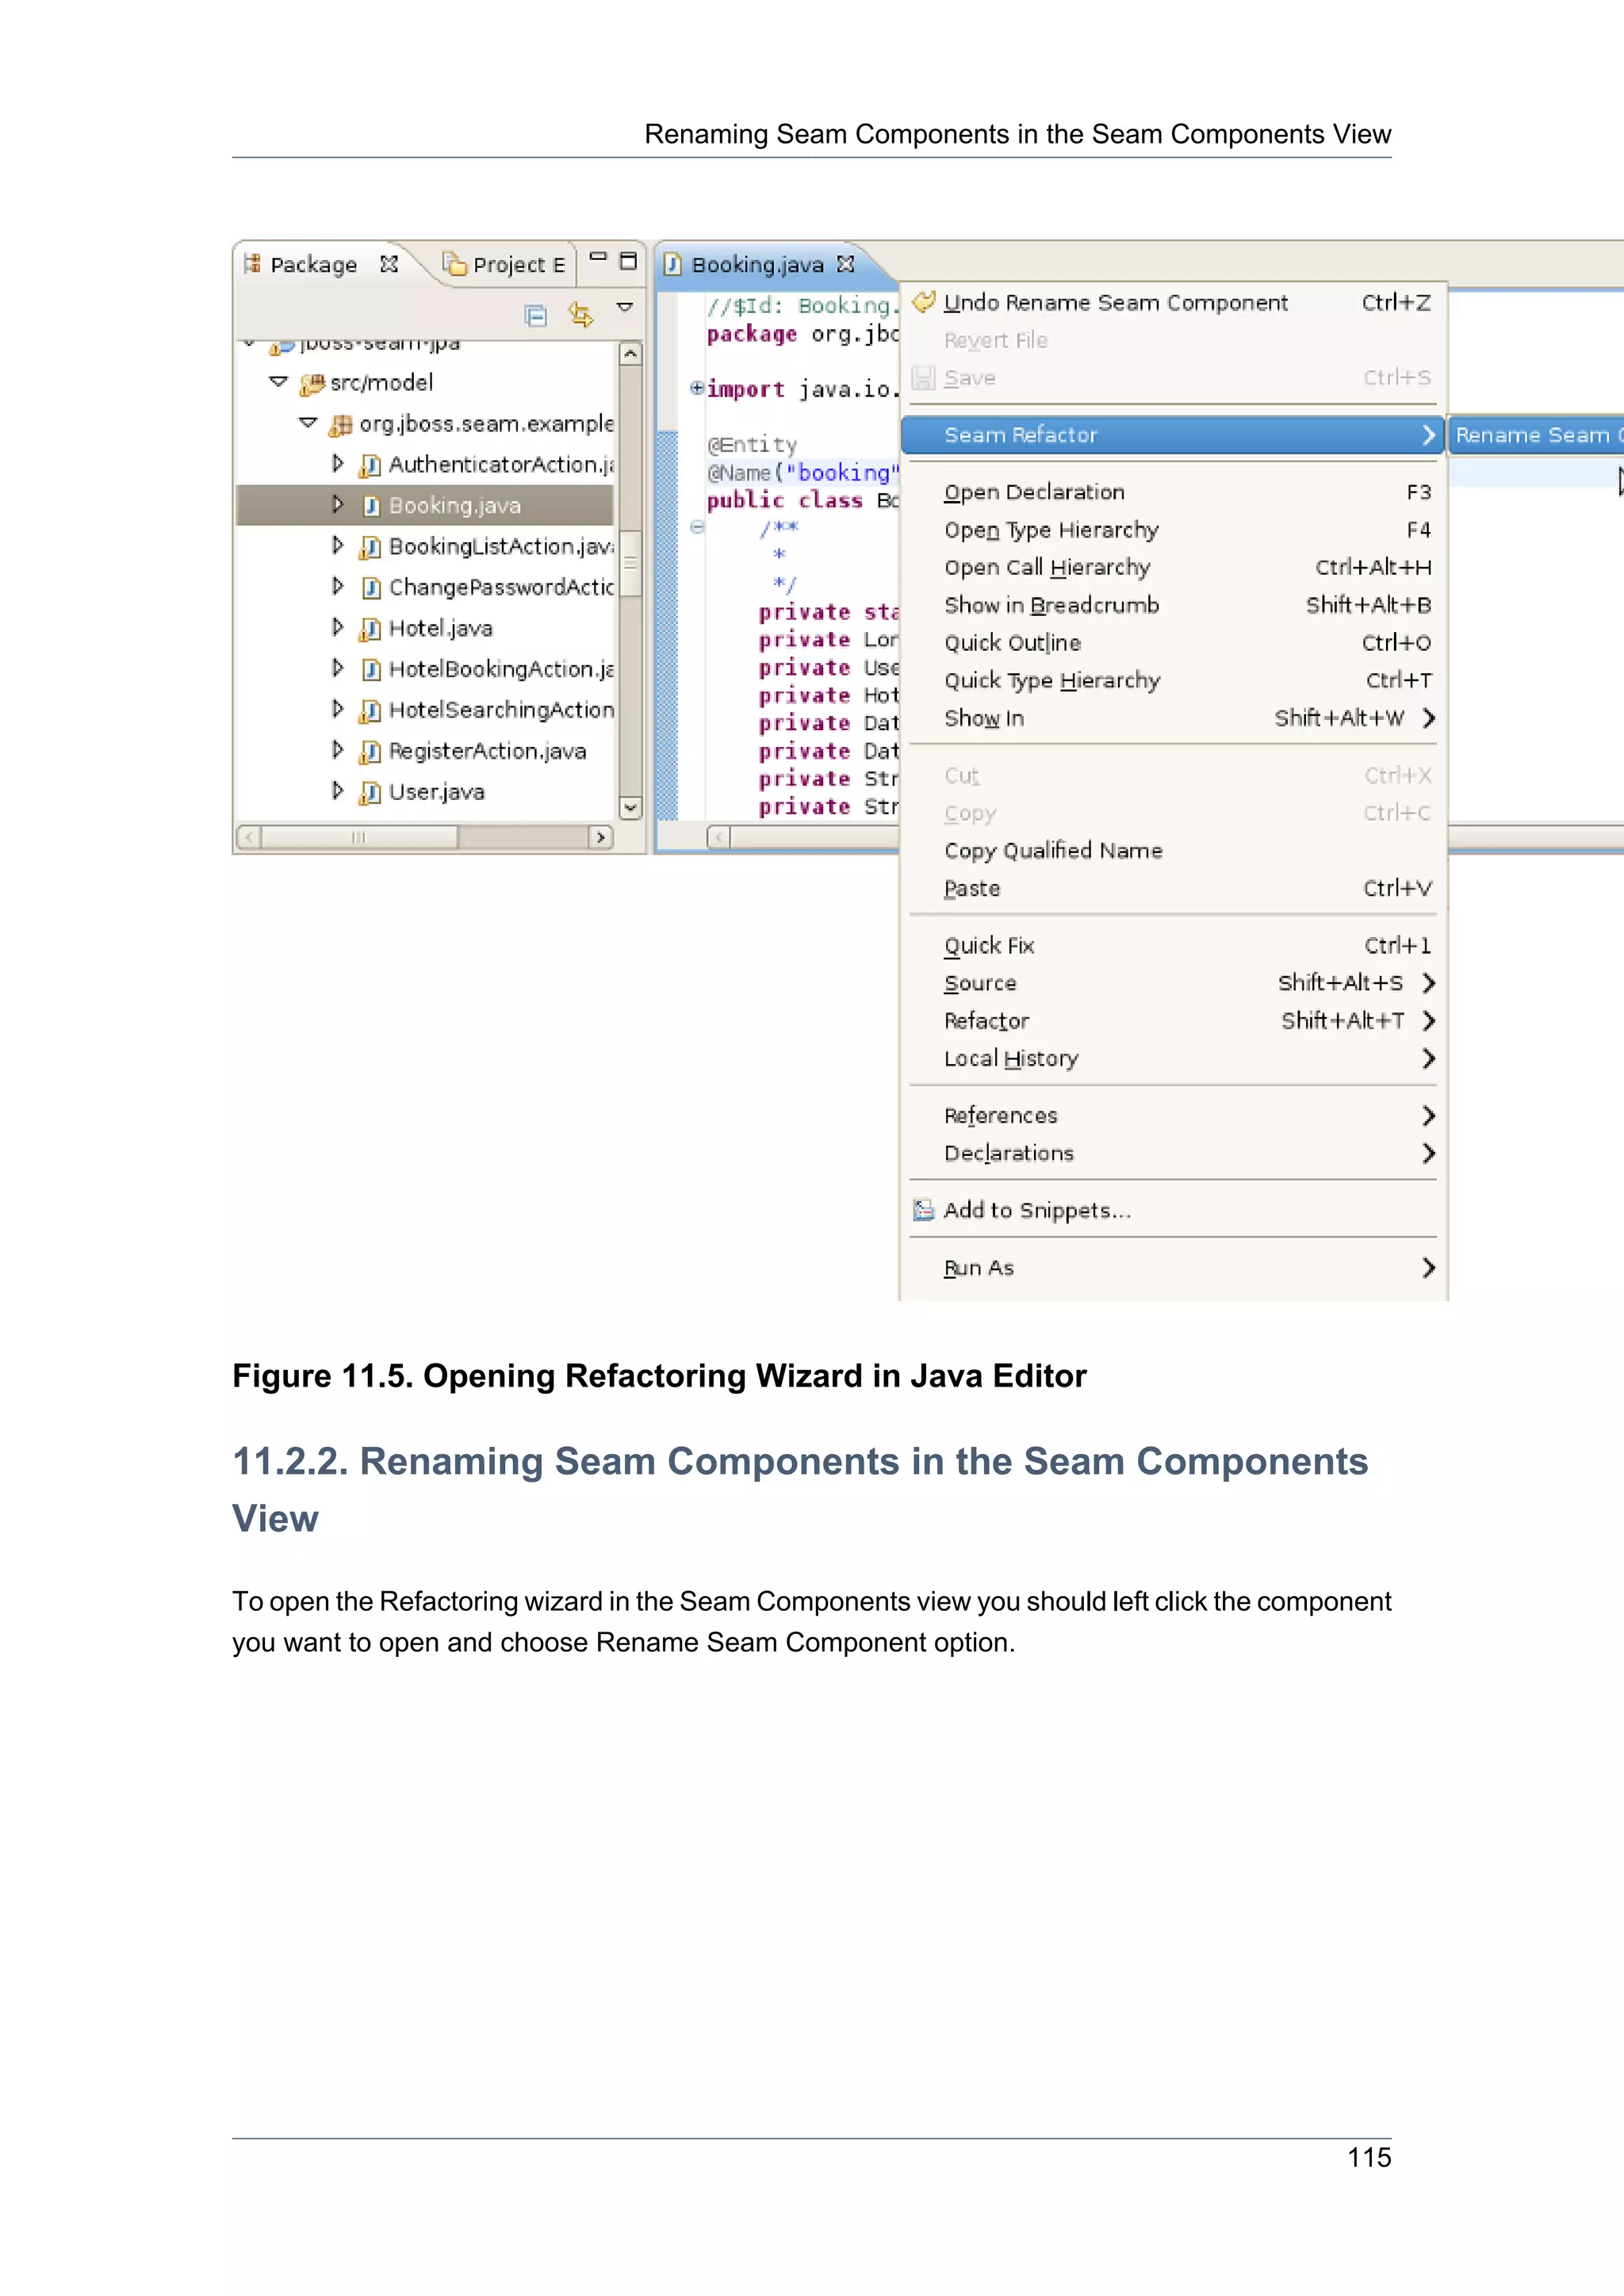Click Package view scroll down arrow
The height and width of the screenshot is (2296, 1624).
pos(630,807)
